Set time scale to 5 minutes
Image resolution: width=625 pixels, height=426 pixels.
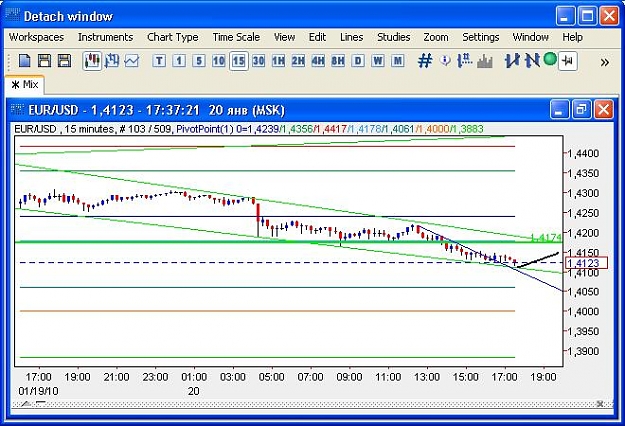pos(199,61)
